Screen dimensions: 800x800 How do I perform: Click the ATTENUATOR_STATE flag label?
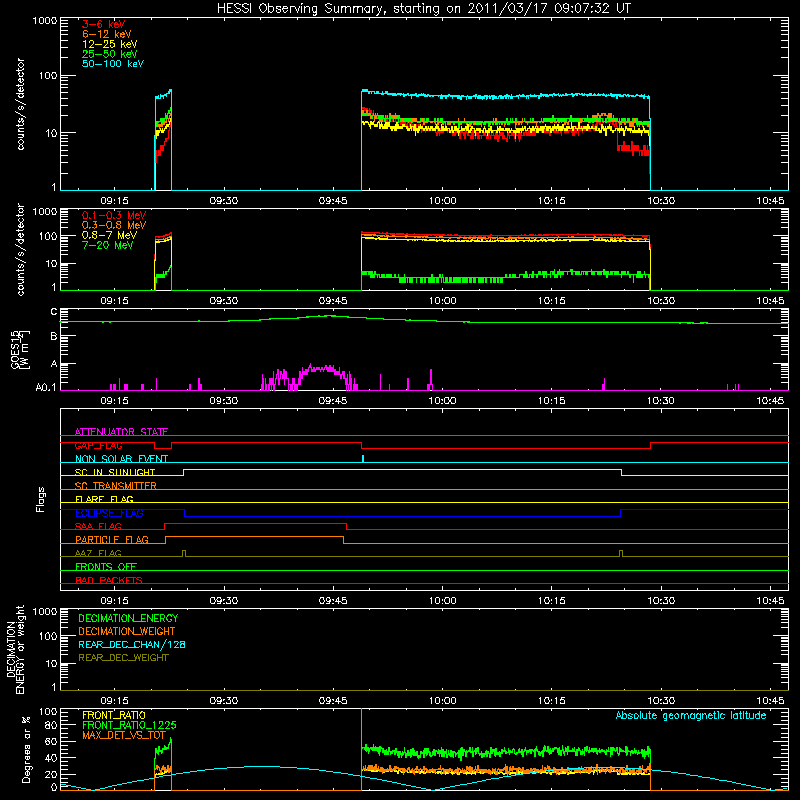tap(121, 432)
